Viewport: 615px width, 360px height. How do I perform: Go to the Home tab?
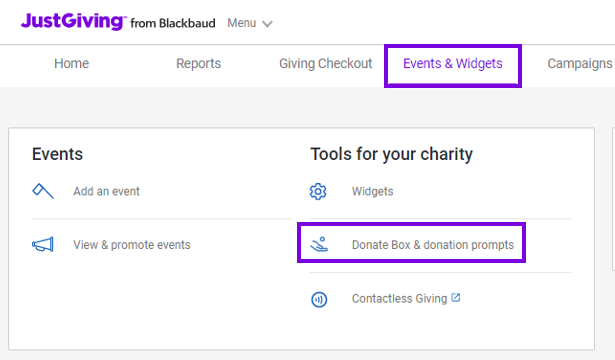tap(71, 64)
